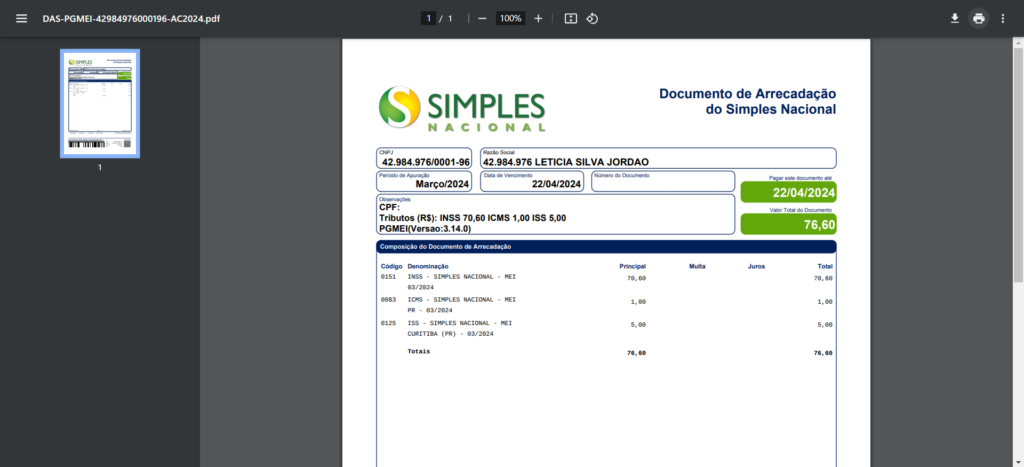Image resolution: width=1024 pixels, height=467 pixels.
Task: Print the DAS document
Action: click(x=978, y=18)
